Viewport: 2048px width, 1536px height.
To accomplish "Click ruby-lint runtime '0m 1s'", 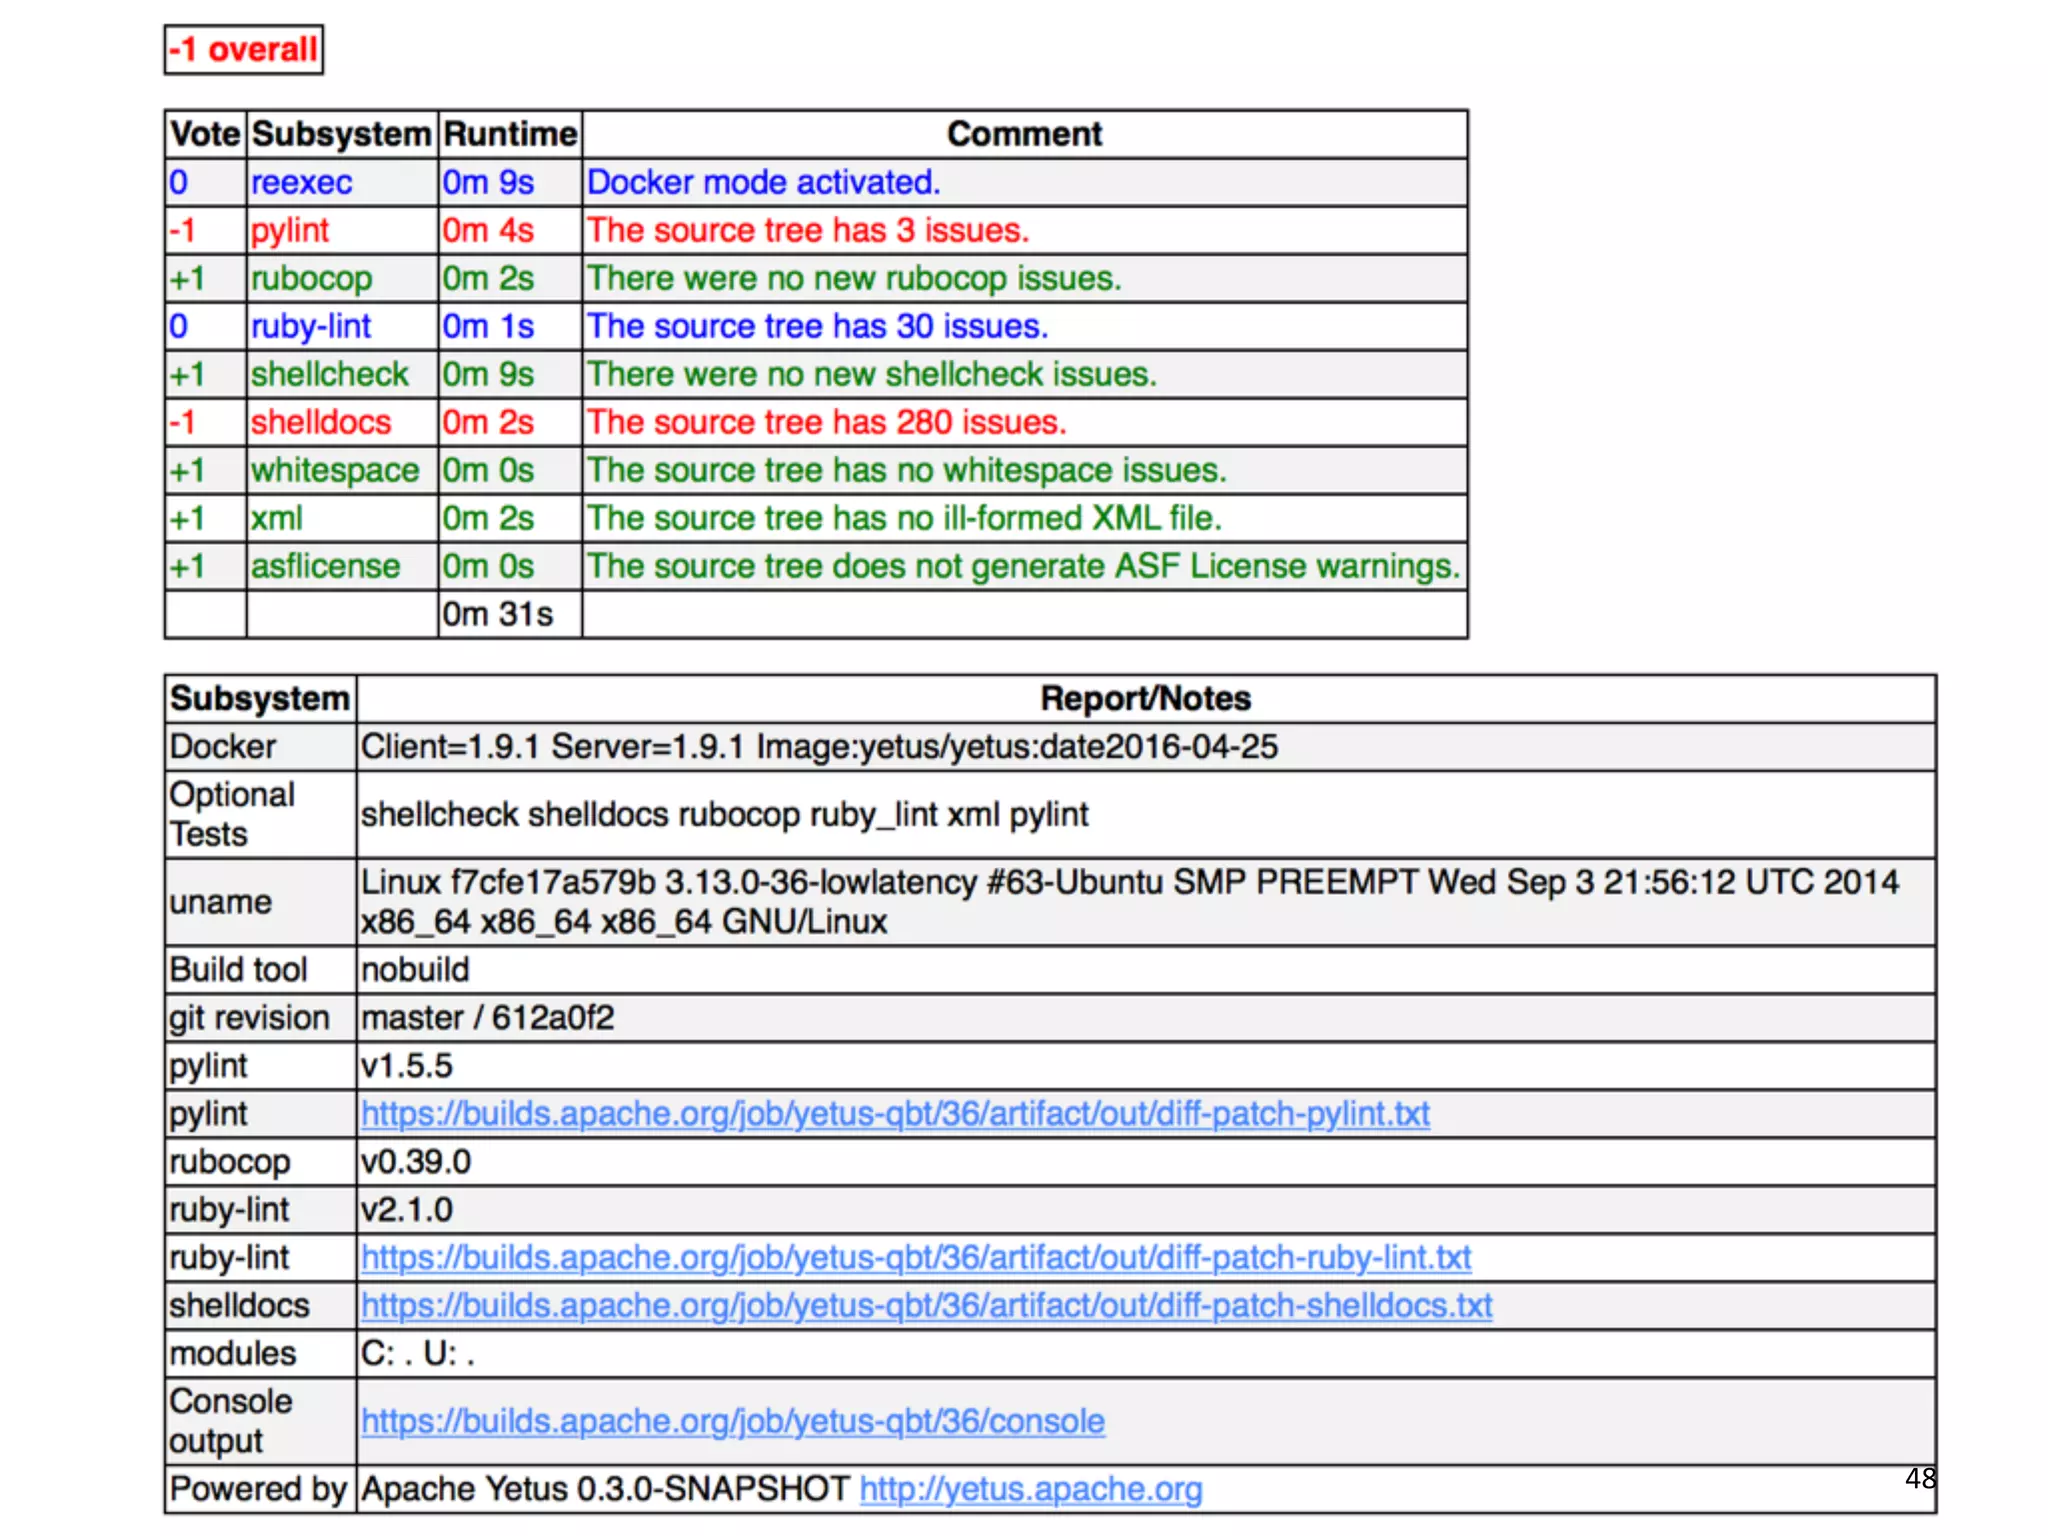I will [x=489, y=327].
